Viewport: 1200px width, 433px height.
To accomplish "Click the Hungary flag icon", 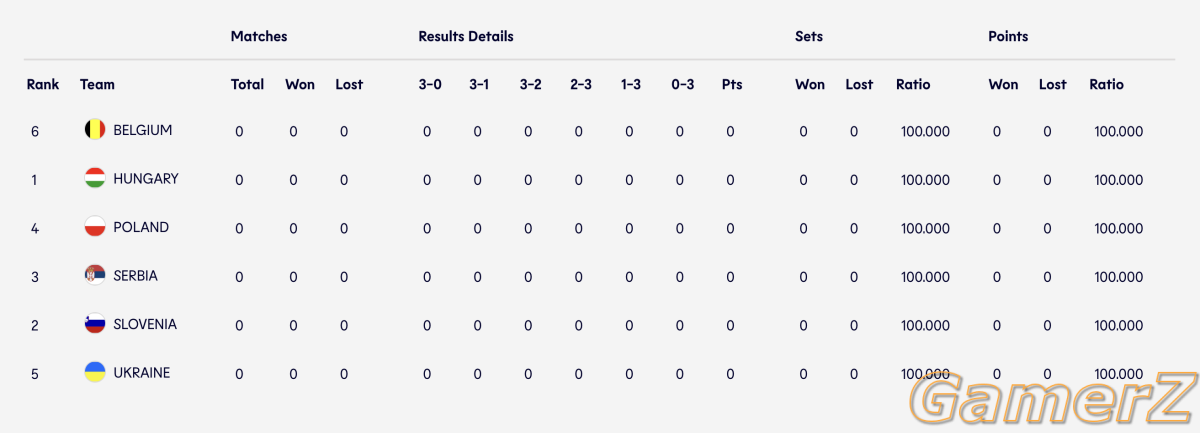I will click(95, 179).
